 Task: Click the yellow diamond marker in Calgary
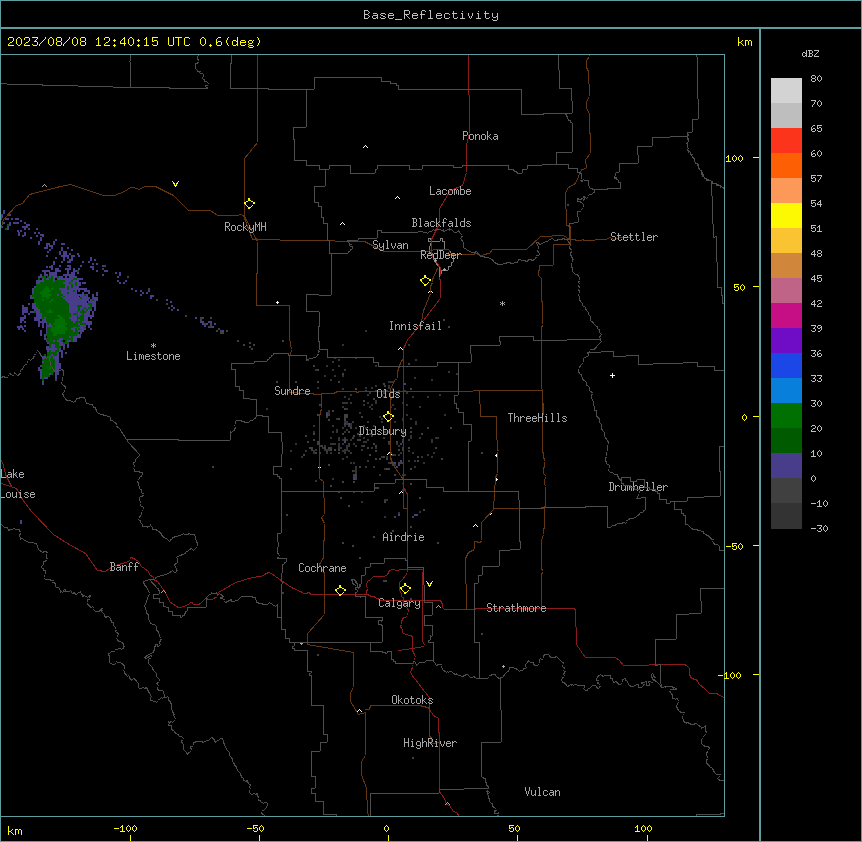click(x=405, y=589)
